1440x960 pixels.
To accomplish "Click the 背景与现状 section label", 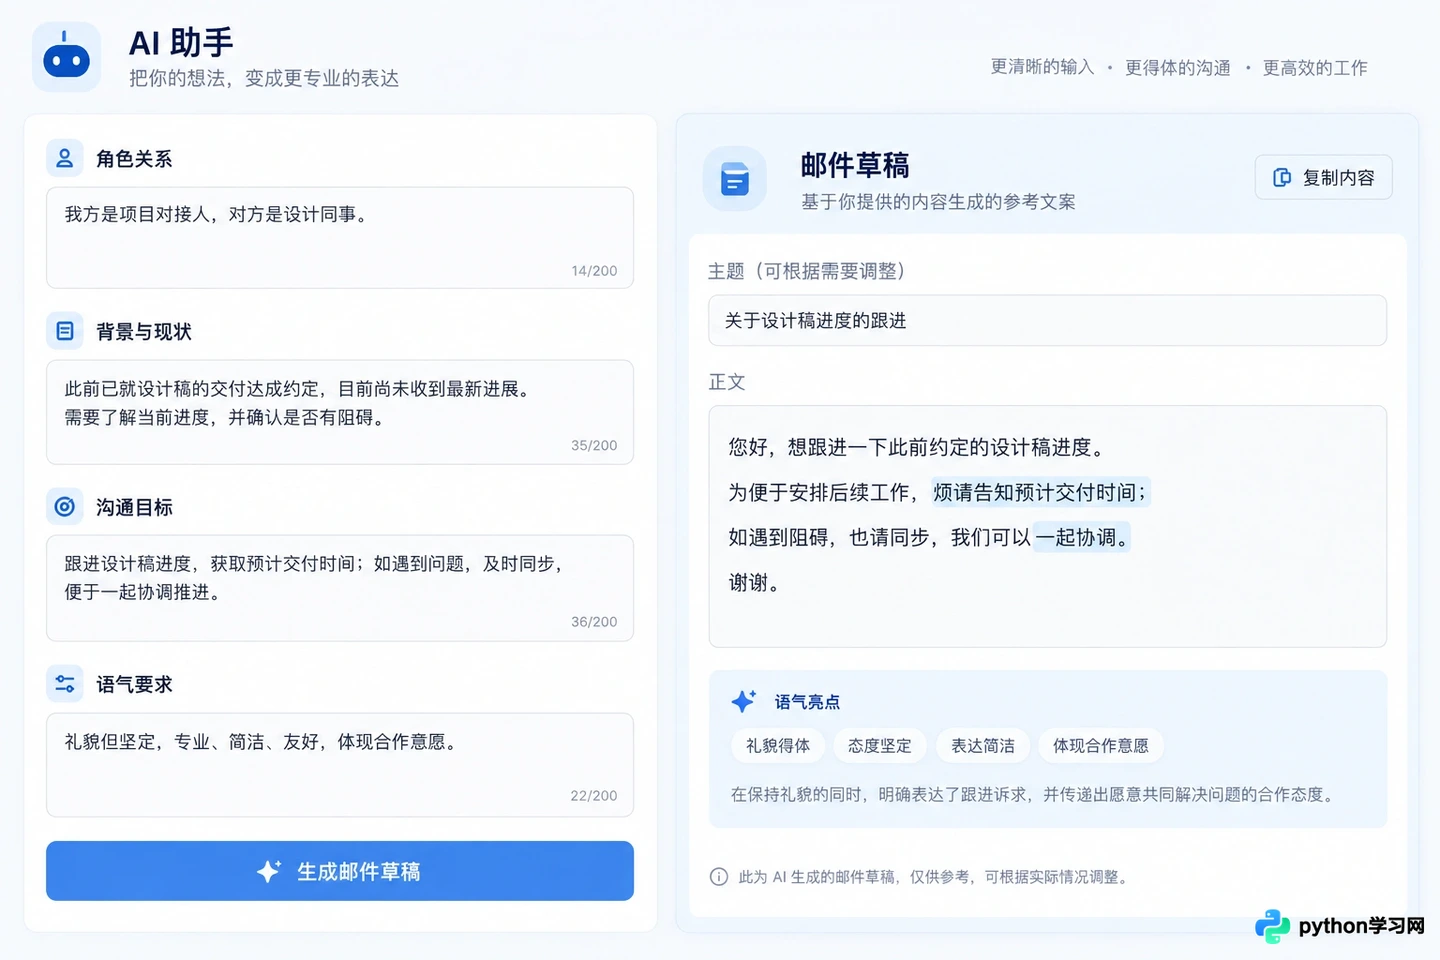I will 144,332.
